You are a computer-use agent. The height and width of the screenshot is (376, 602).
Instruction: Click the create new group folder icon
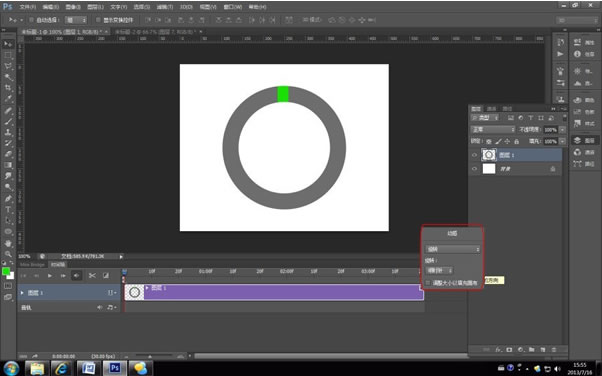[532, 349]
